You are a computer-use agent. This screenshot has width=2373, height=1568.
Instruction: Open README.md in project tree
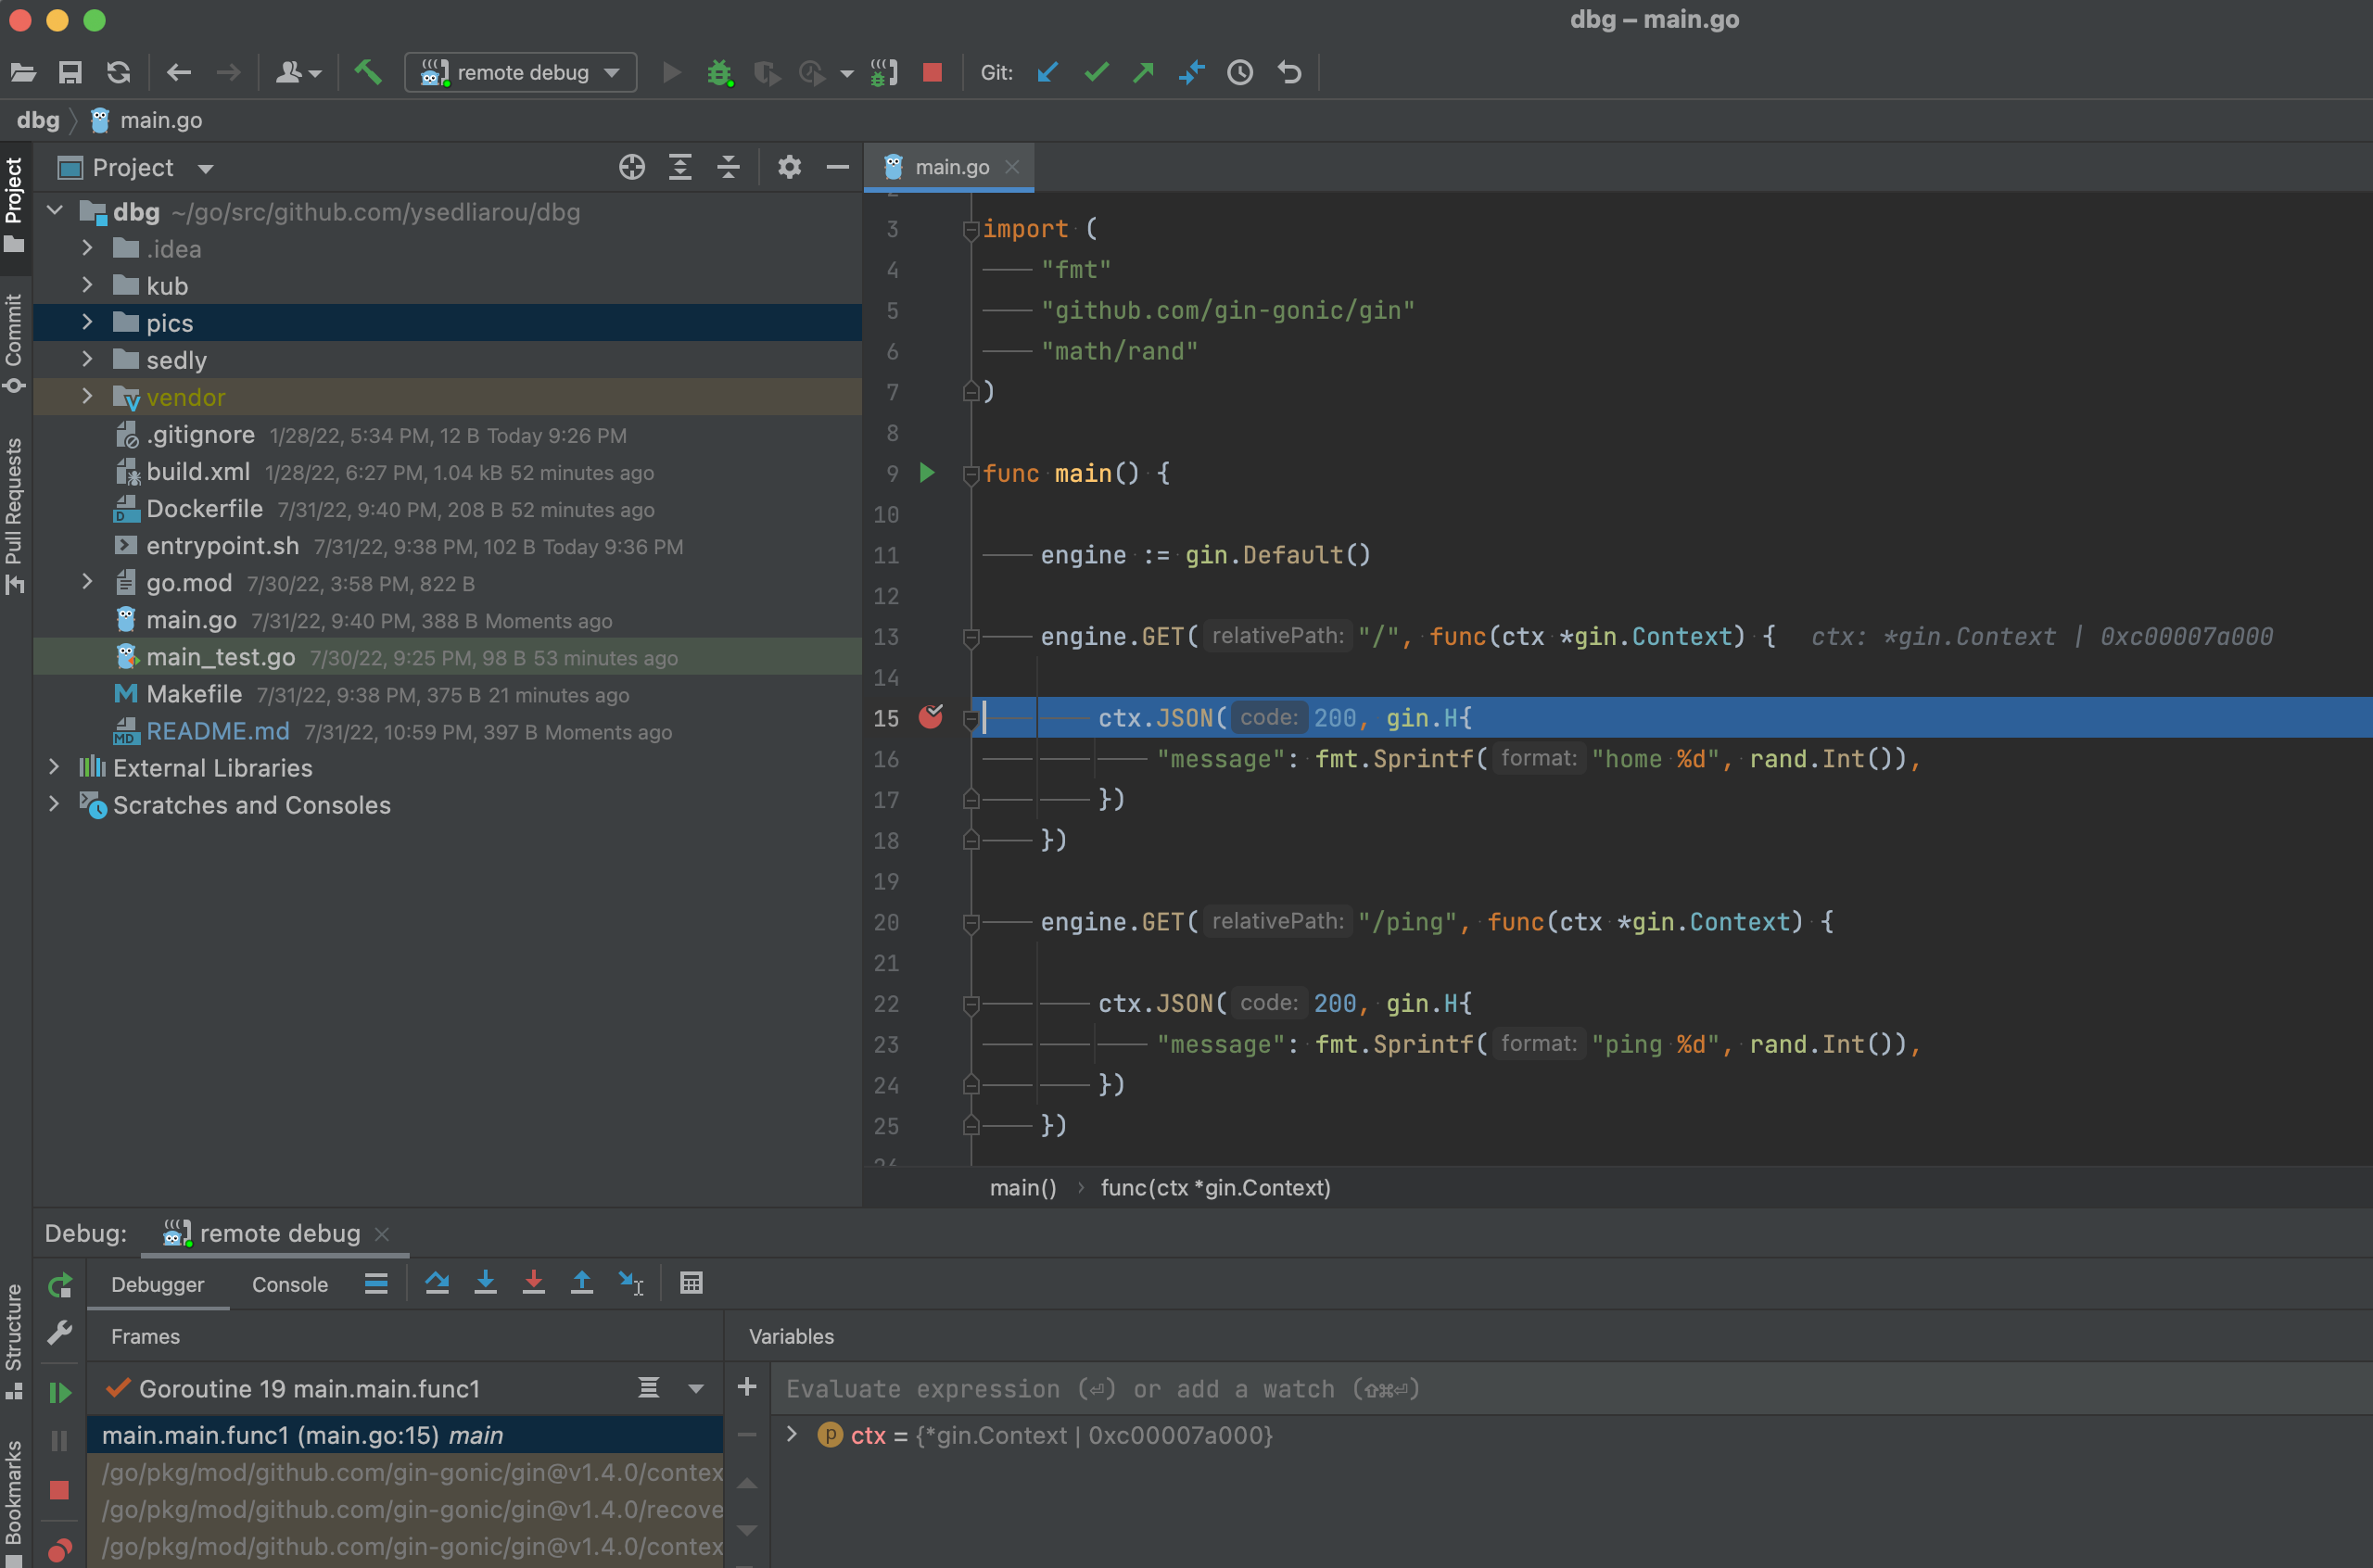pyautogui.click(x=217, y=731)
